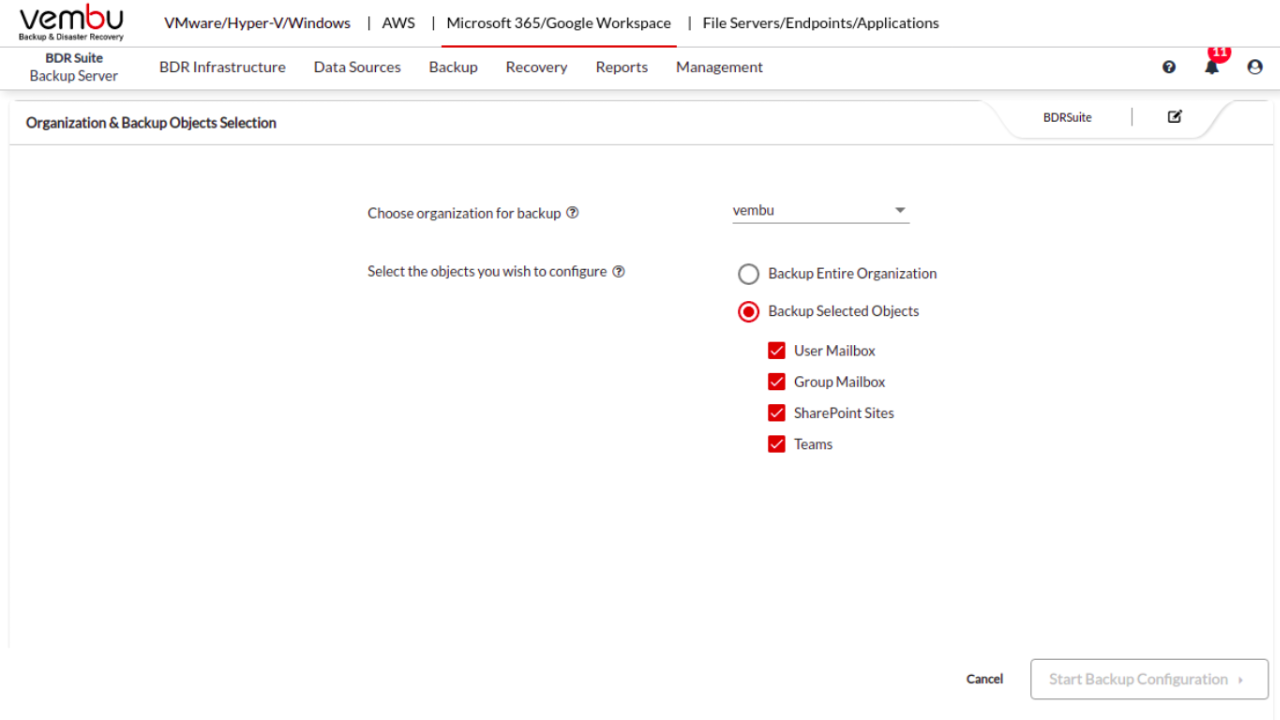Open the Backup menu
The image size is (1280, 720).
tap(453, 67)
